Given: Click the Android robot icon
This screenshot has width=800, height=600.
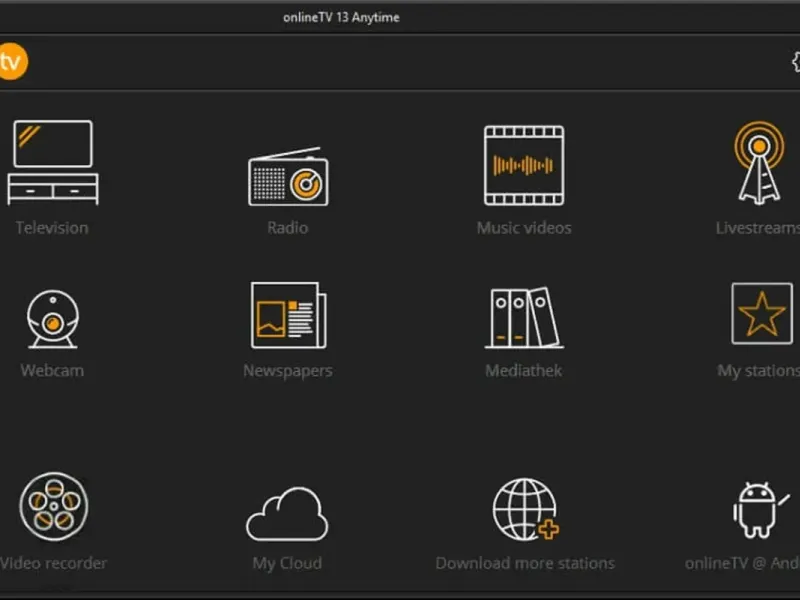Looking at the screenshot, I should 760,510.
